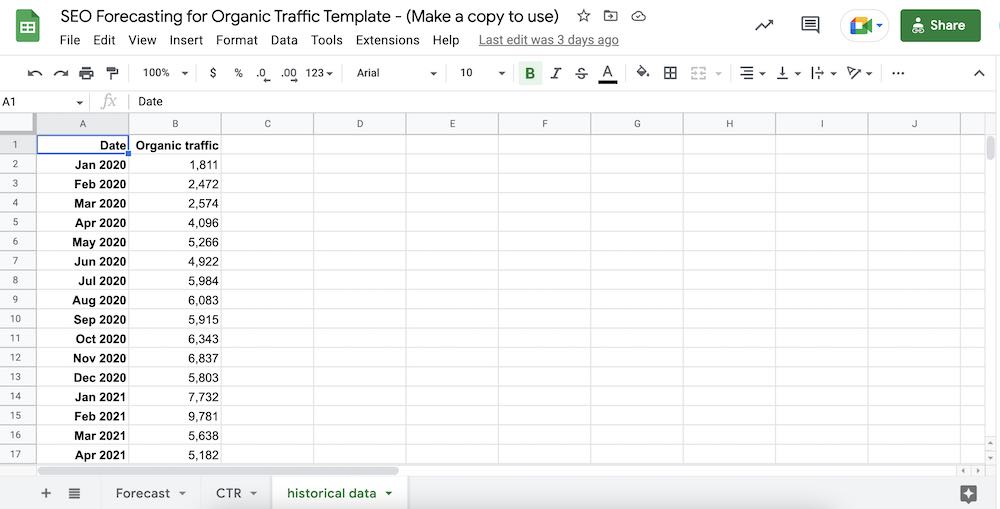Open fill color picker
Viewport: 1000px width, 509px height.
(643, 73)
